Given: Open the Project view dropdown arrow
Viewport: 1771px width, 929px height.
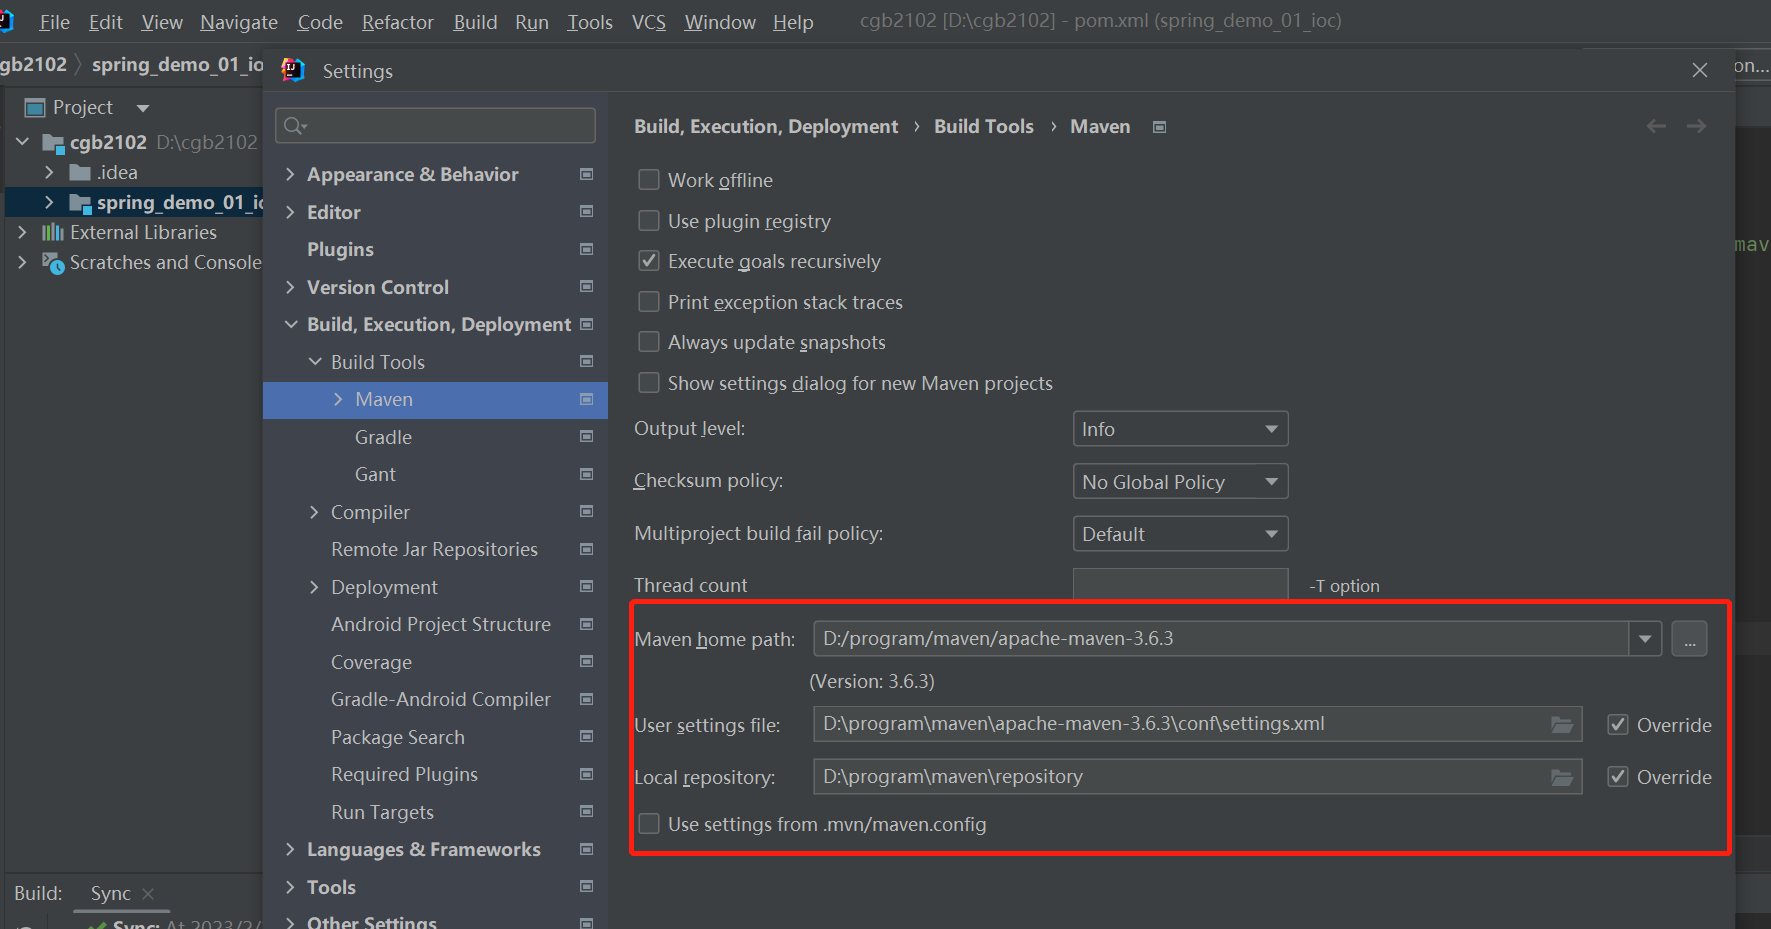Looking at the screenshot, I should tap(143, 108).
